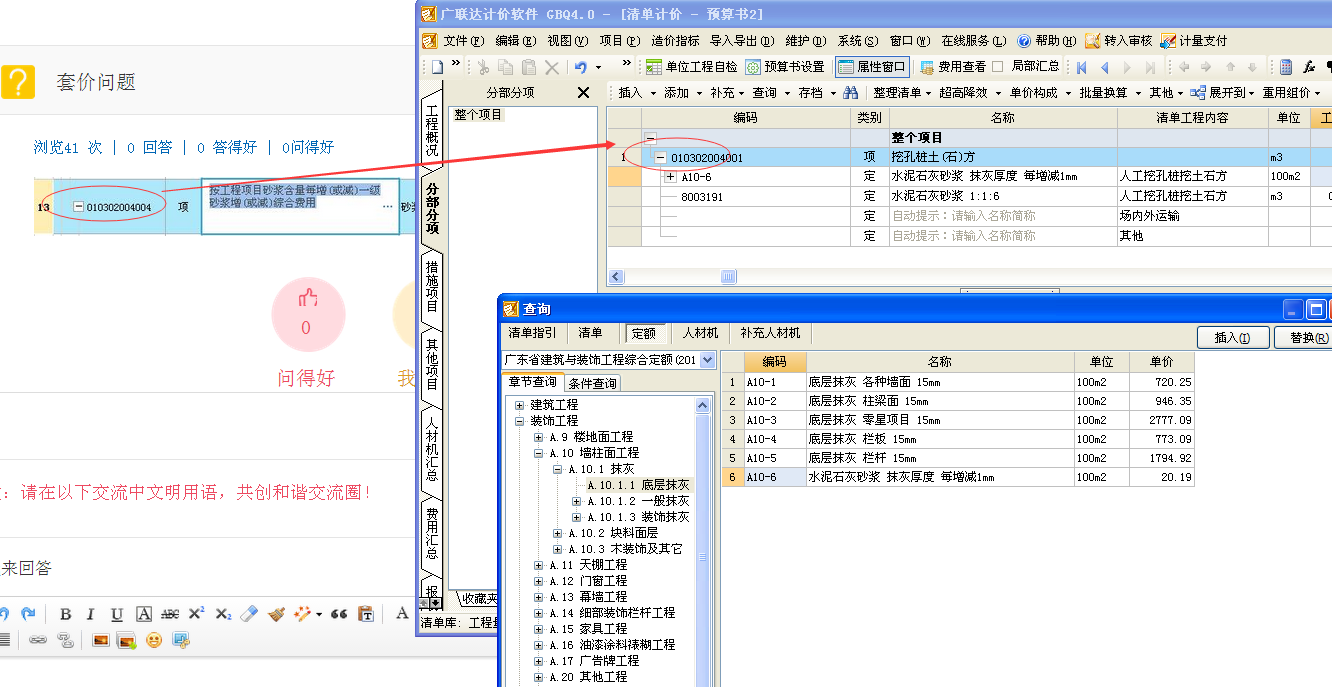
Task: Toggle the 属性窗口 property window button
Action: [871, 67]
